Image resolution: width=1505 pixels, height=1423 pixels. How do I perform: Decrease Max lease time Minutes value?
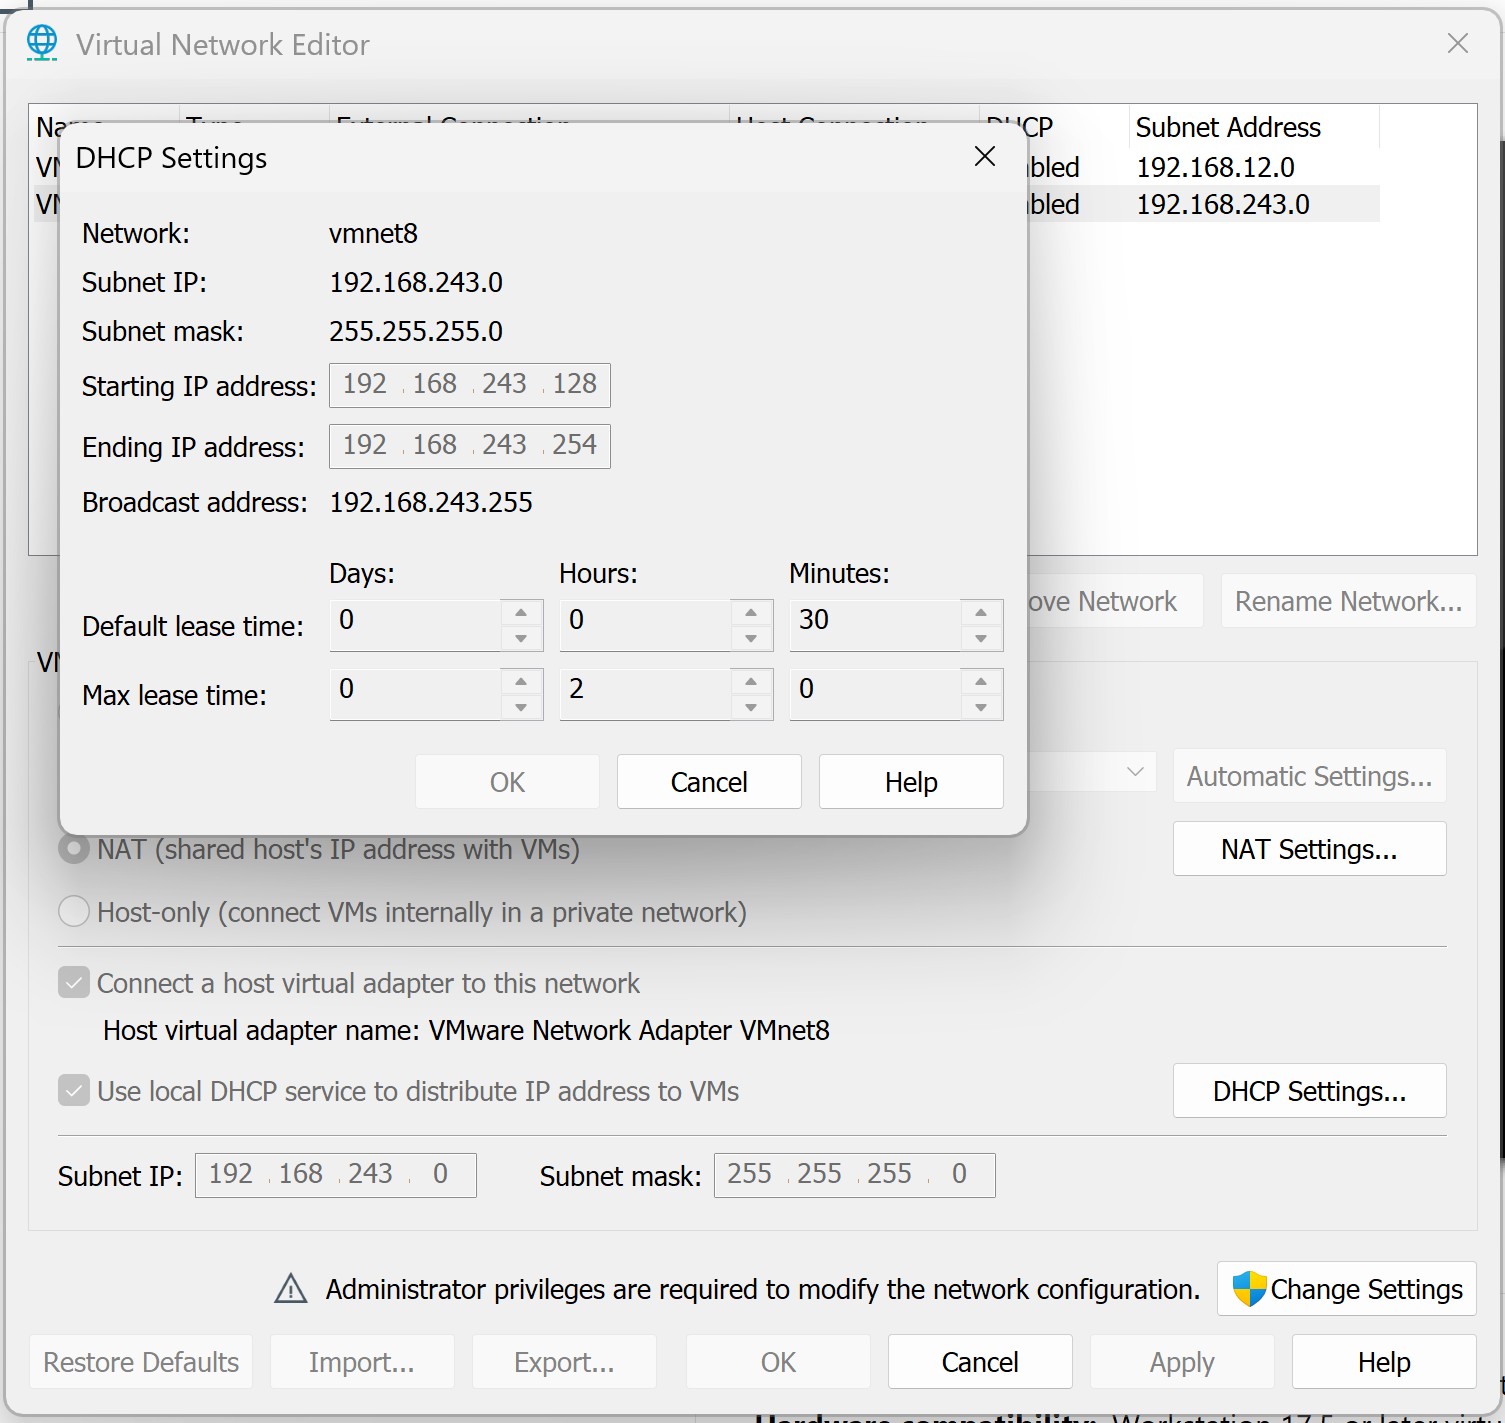981,708
